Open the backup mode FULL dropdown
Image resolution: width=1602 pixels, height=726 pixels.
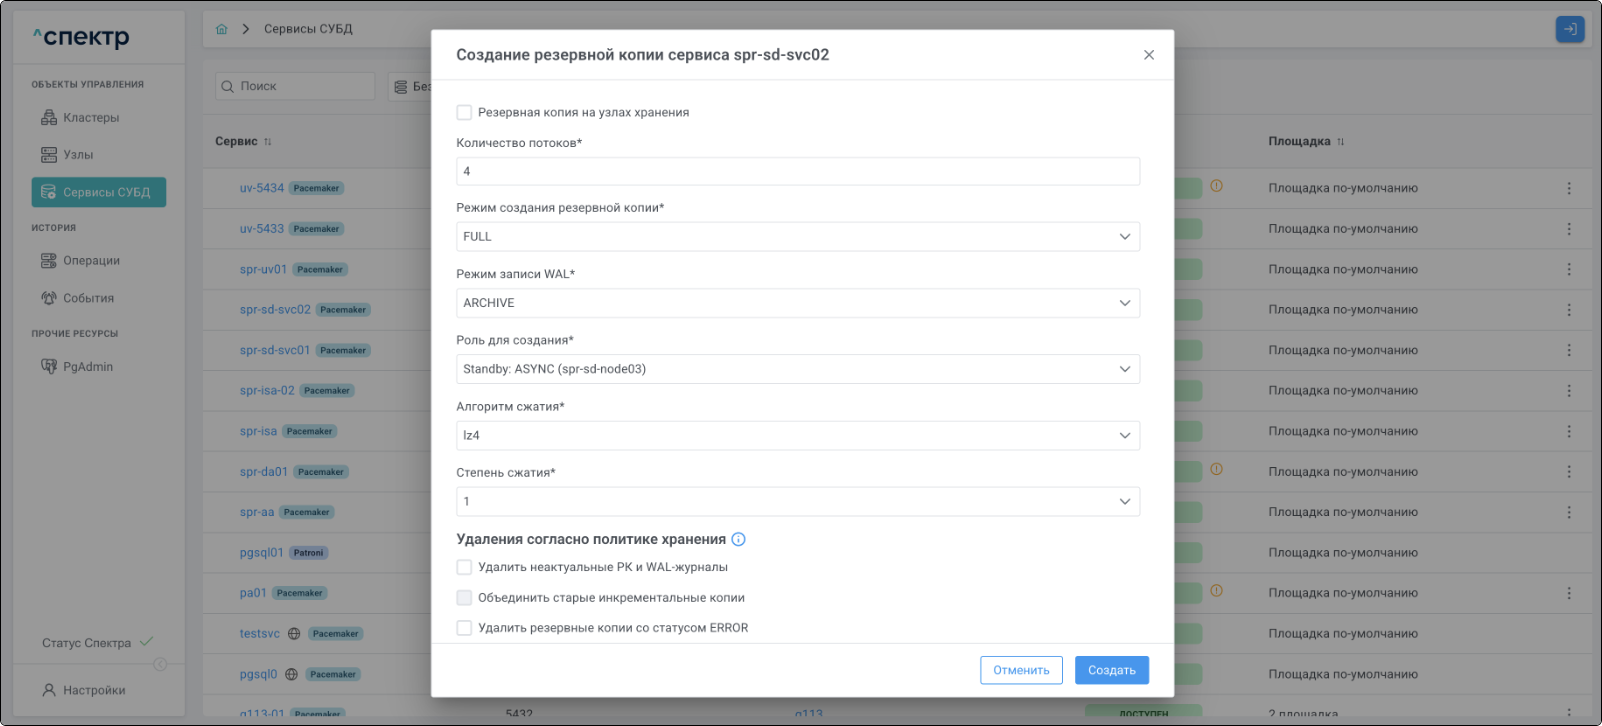(797, 237)
